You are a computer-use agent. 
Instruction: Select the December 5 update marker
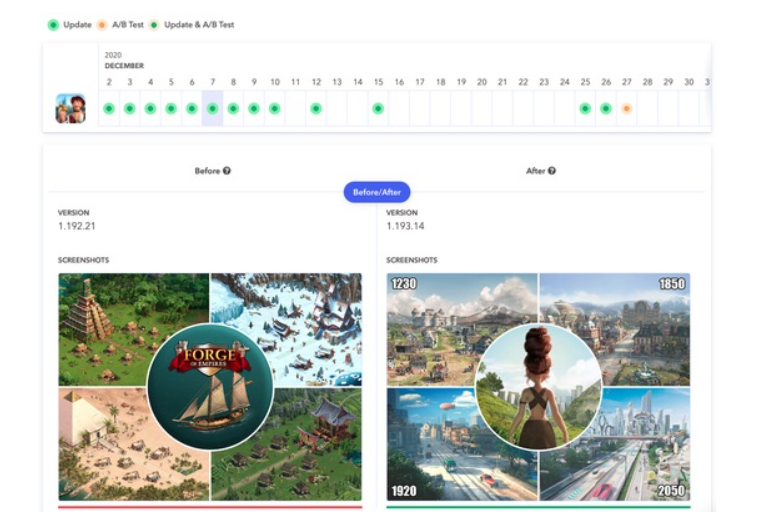pyautogui.click(x=171, y=108)
